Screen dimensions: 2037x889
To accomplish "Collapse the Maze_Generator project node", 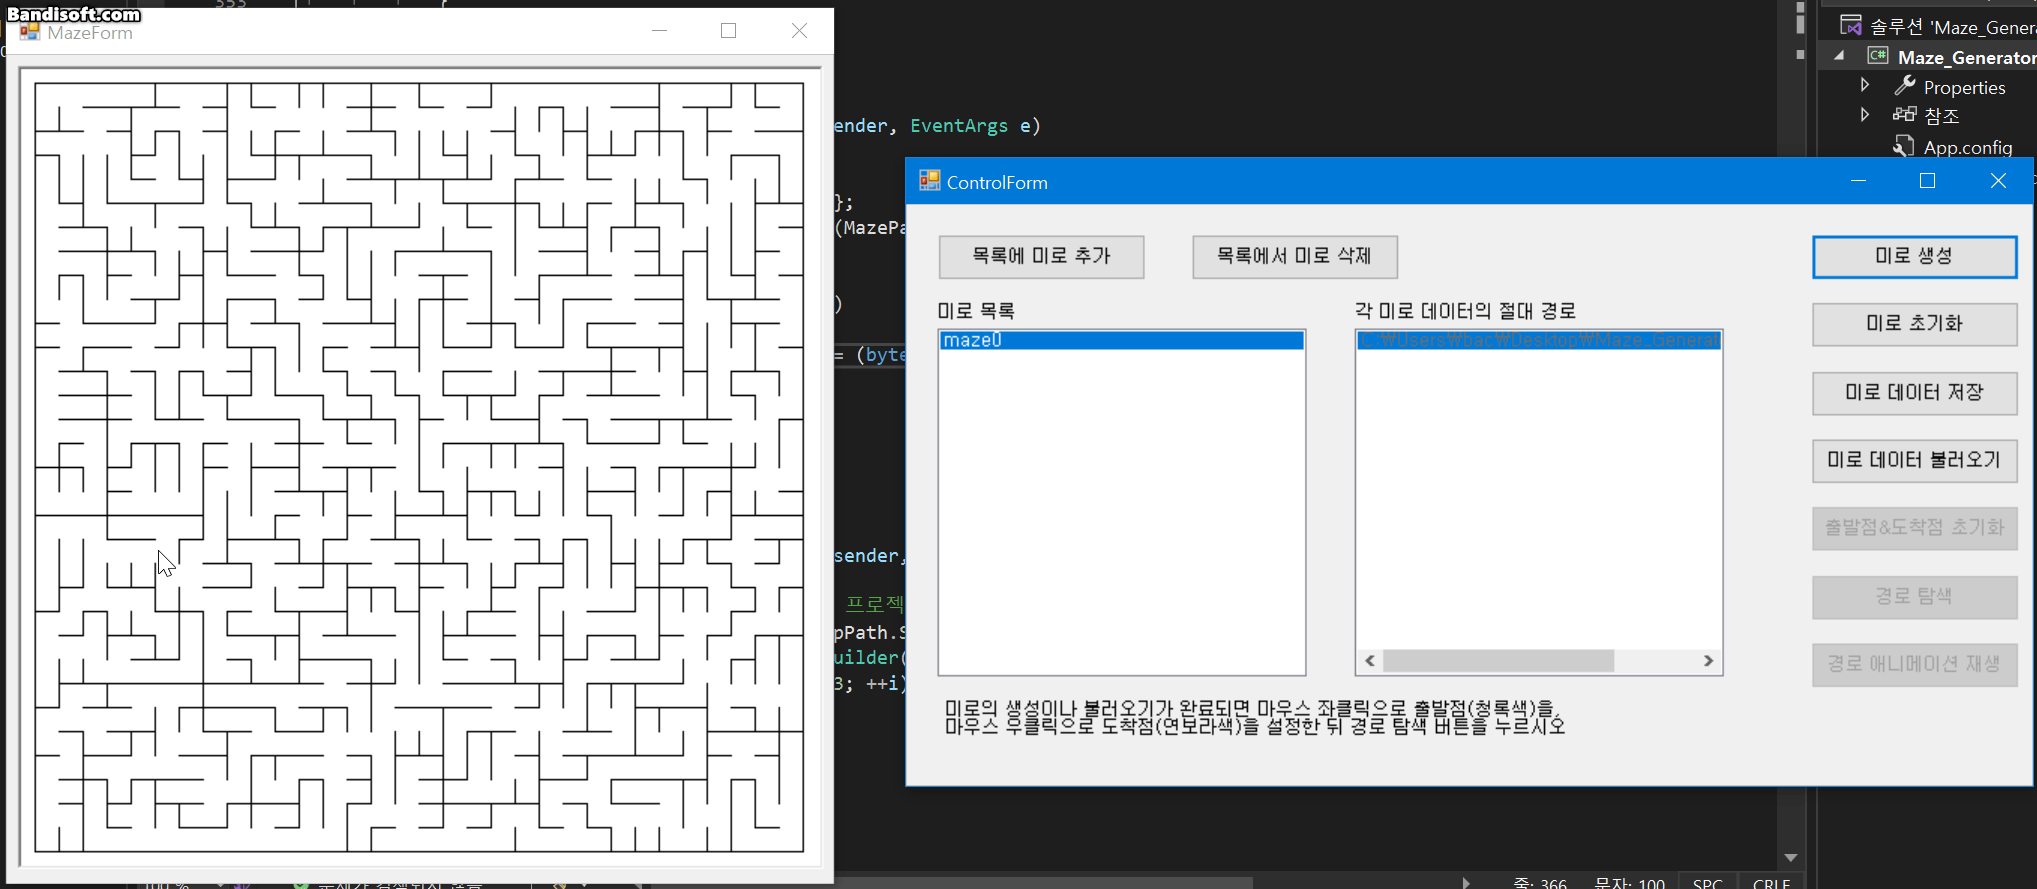I will point(1839,56).
